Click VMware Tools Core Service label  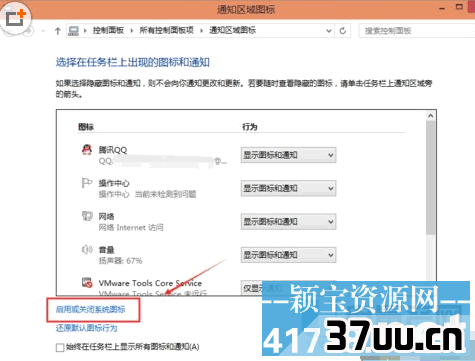click(150, 283)
